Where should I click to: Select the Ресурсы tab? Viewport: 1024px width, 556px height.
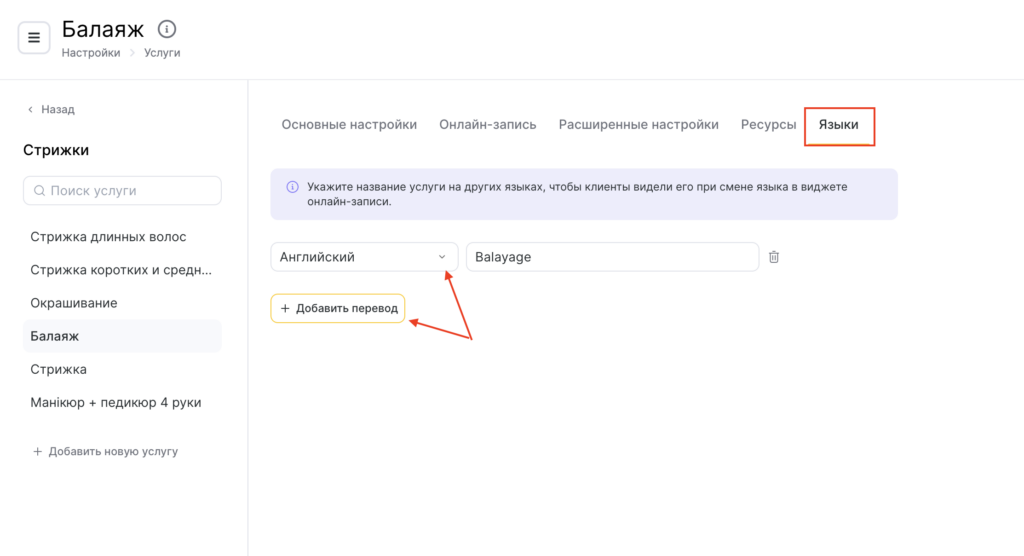point(768,125)
